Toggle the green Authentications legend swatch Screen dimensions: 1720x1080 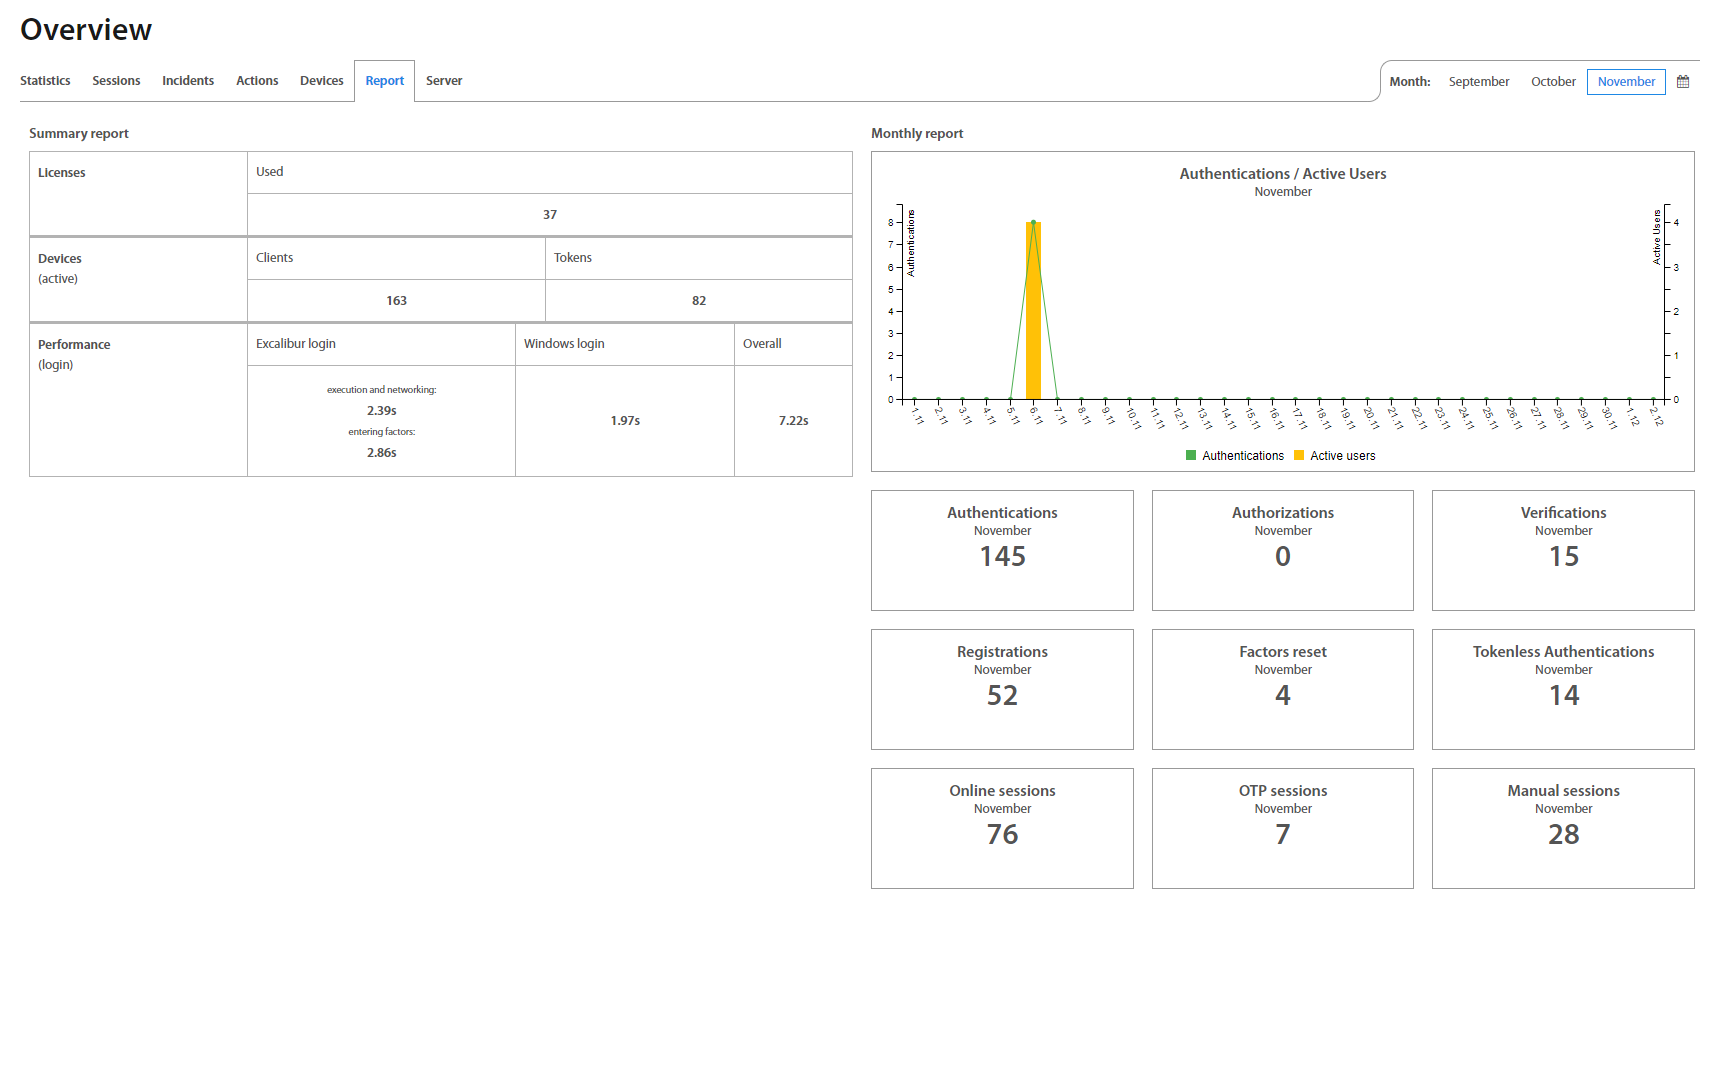[x=1190, y=455]
